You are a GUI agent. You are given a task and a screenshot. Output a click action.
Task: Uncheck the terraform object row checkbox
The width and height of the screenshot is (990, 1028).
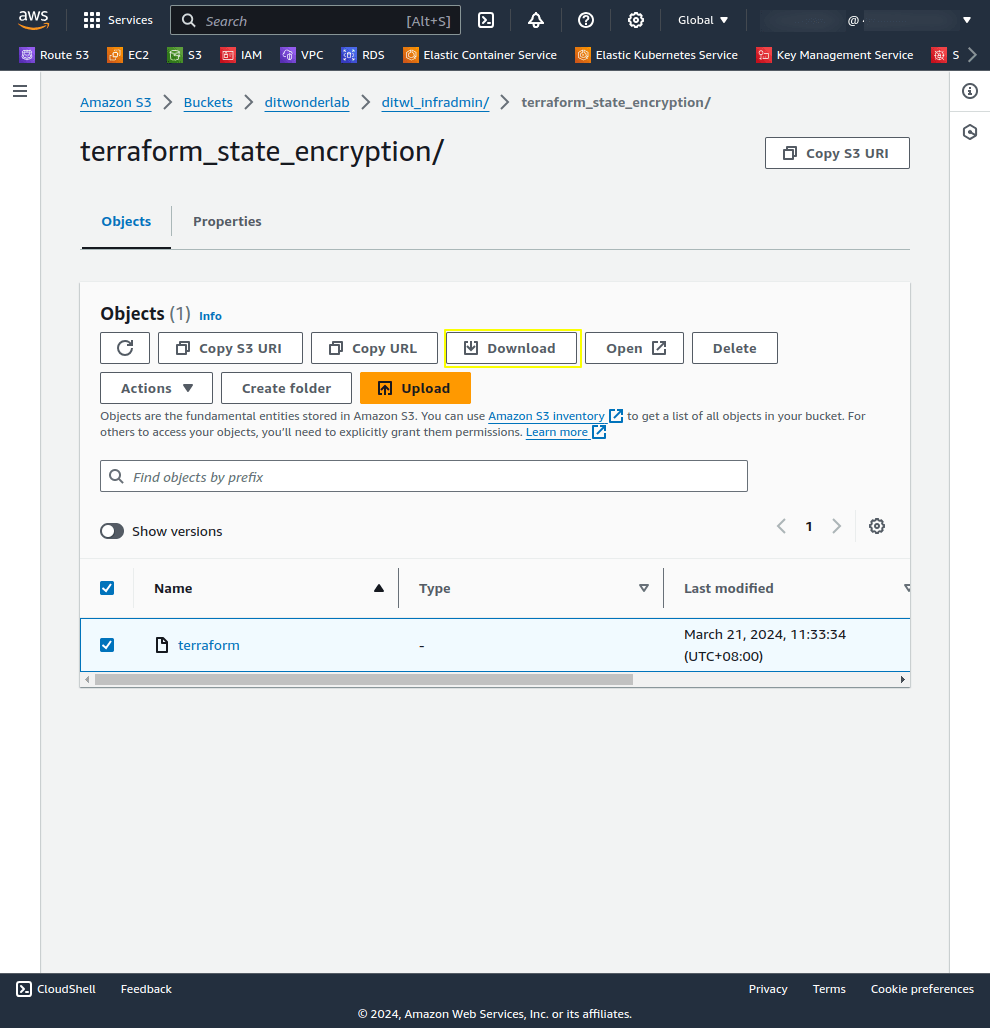tap(107, 644)
